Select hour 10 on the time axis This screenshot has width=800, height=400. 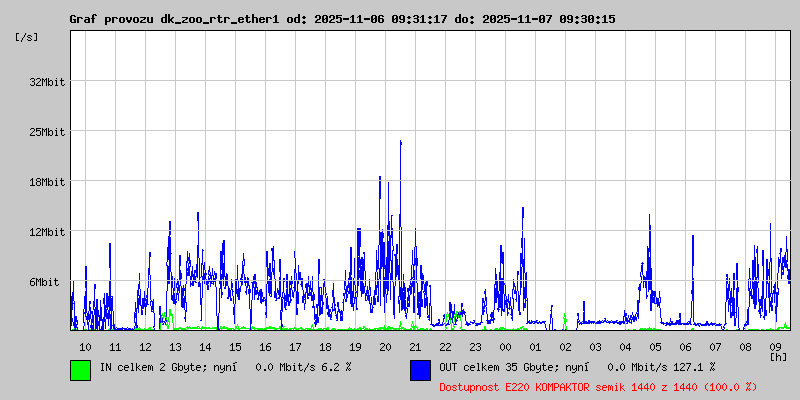point(85,346)
